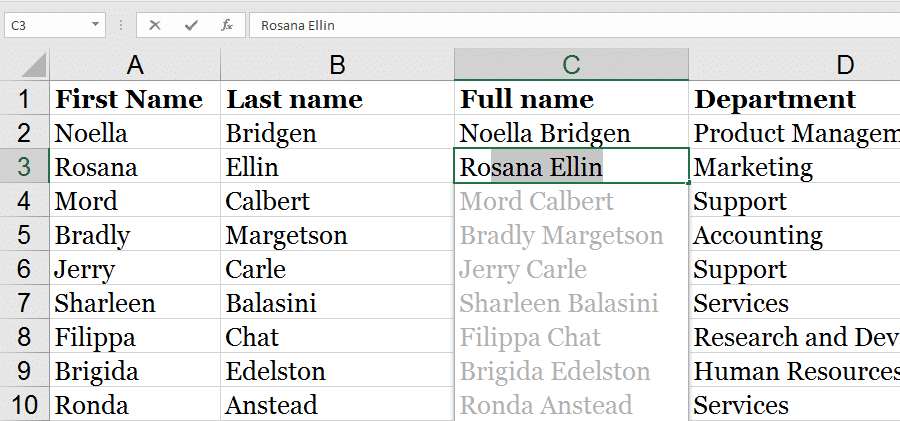Click the formula bar text Rosana Ellin
Screen dimensions: 900x421
[x=298, y=26]
